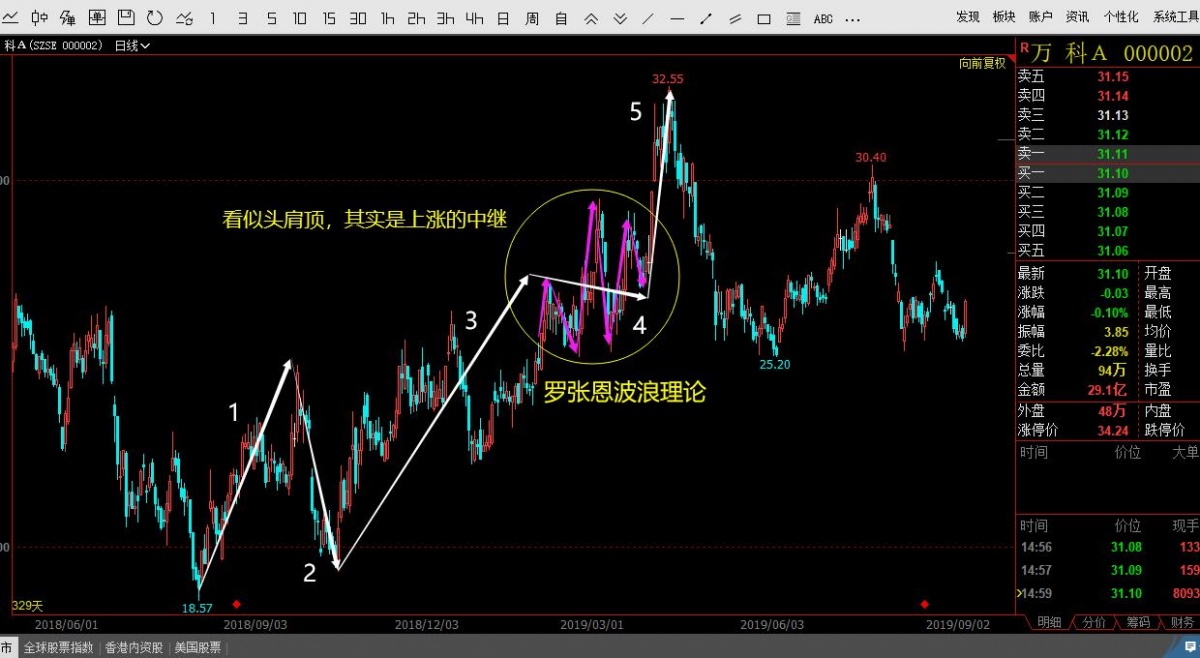Screen dimensions: 1200x658
Task: Select the 4h period
Action: [474, 18]
